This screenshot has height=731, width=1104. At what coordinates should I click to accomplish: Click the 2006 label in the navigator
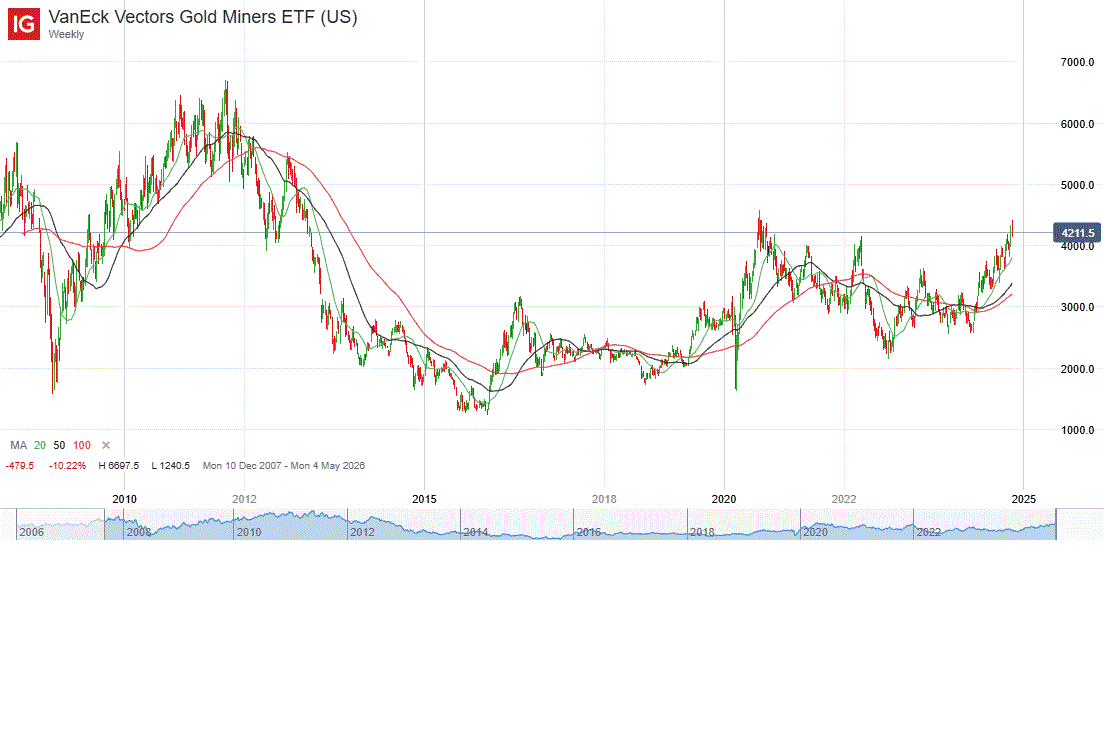(x=32, y=532)
